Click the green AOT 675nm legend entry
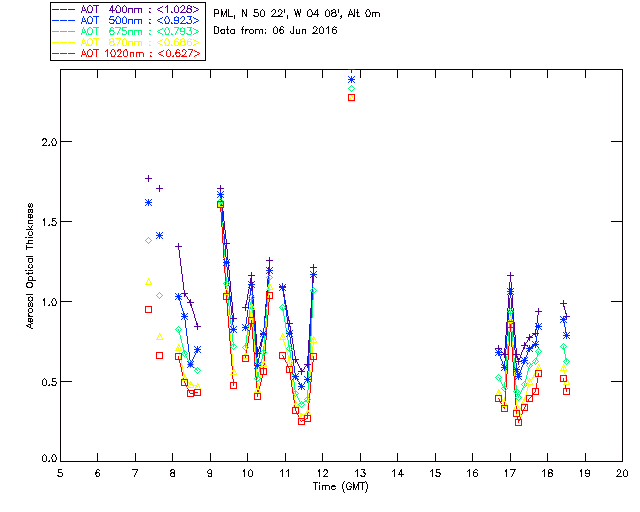 point(132,32)
